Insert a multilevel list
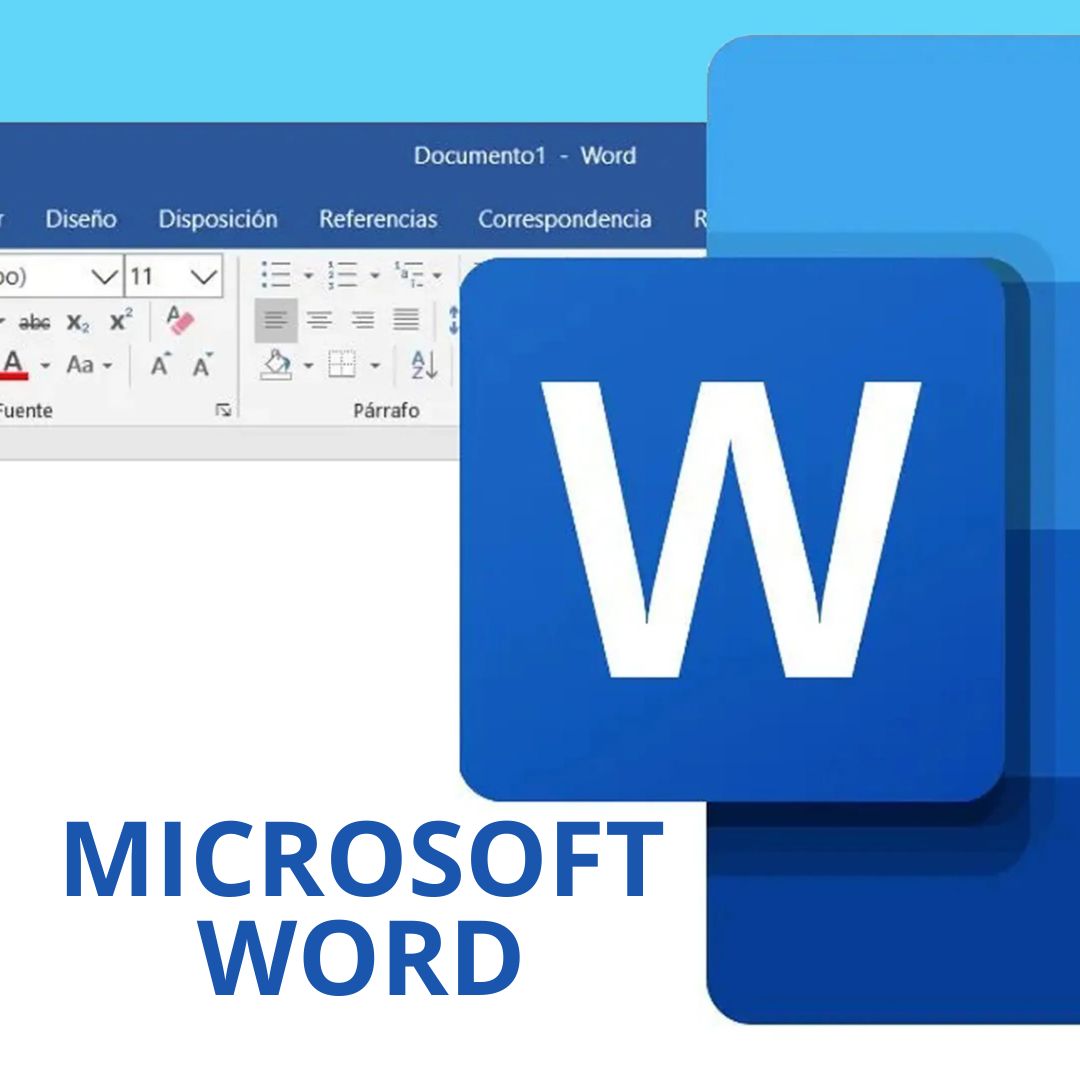The height and width of the screenshot is (1080, 1080). pyautogui.click(x=408, y=274)
